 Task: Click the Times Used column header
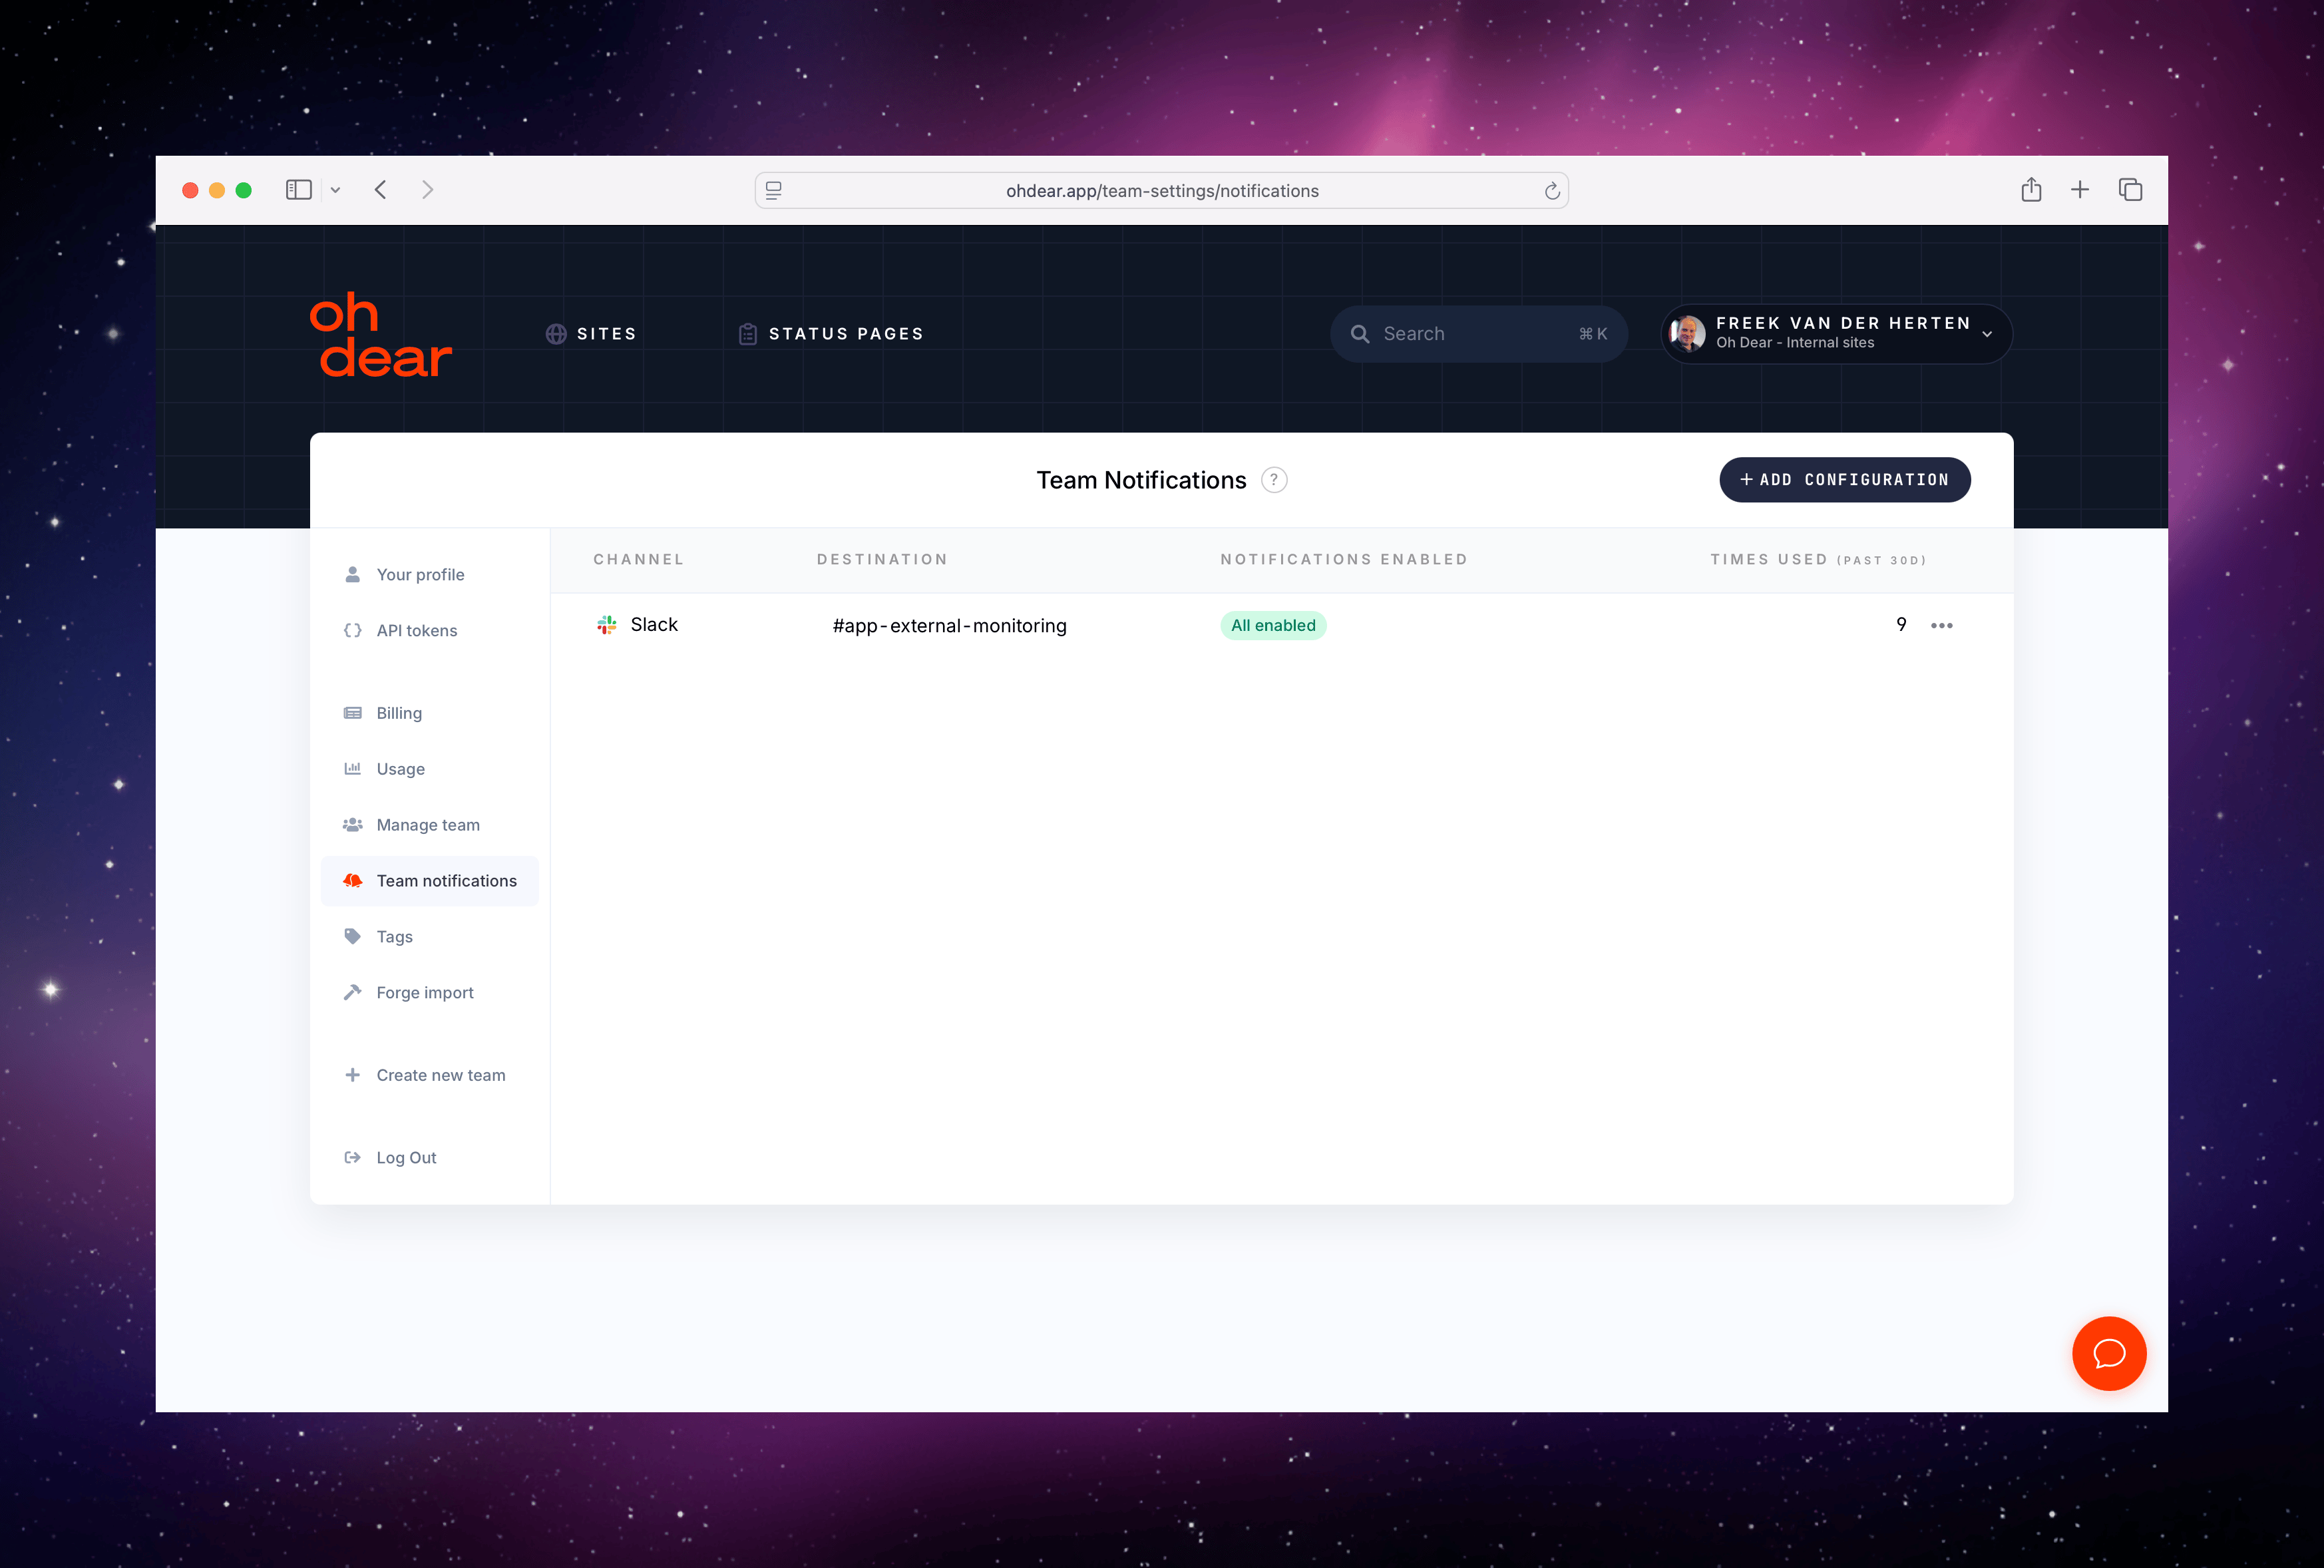[x=1818, y=560]
